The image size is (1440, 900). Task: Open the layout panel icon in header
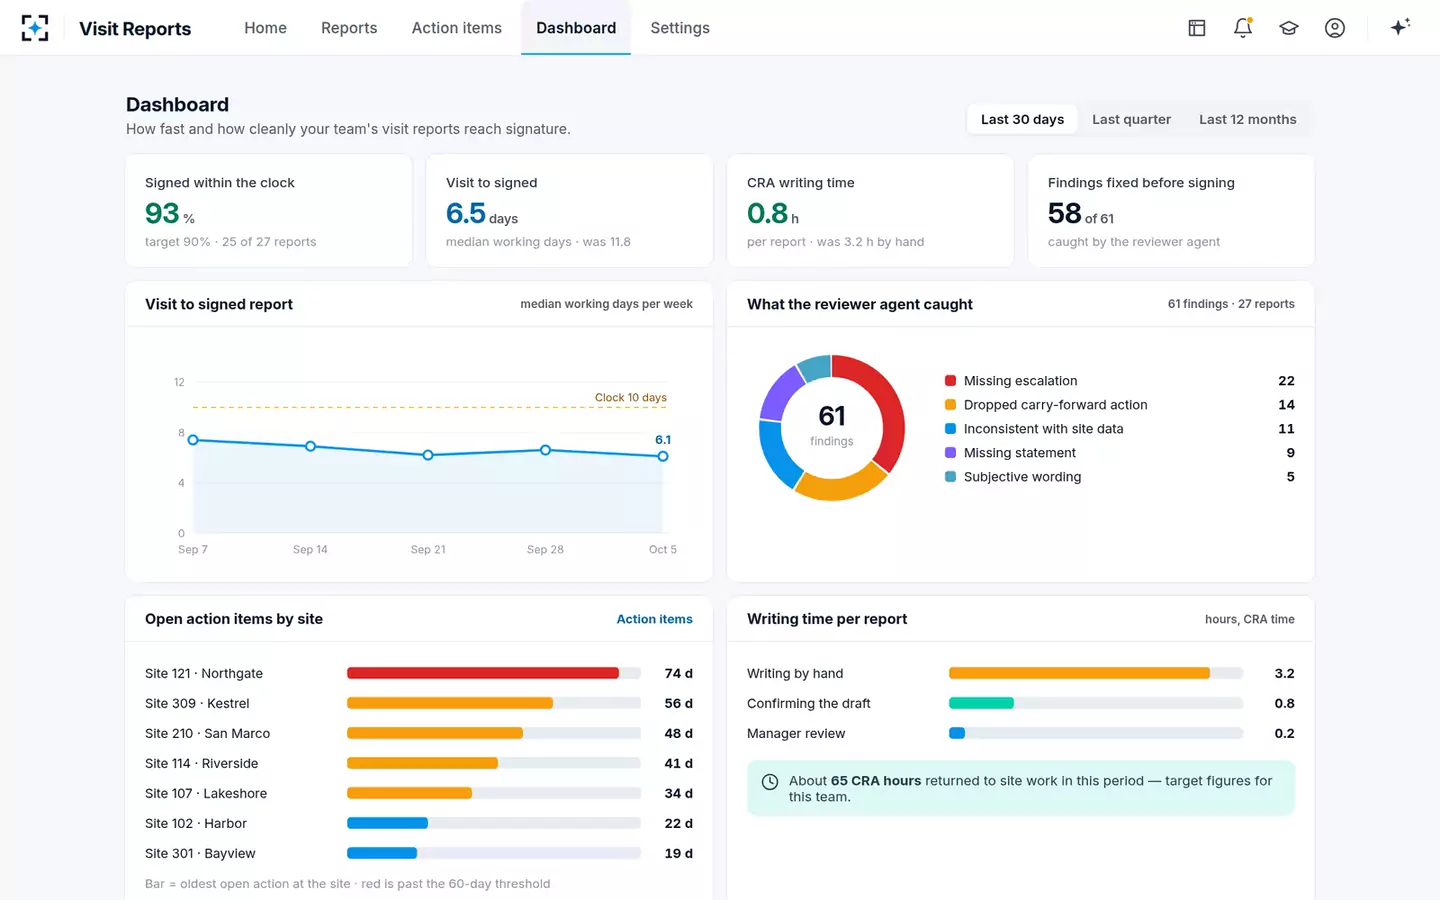[x=1197, y=28]
